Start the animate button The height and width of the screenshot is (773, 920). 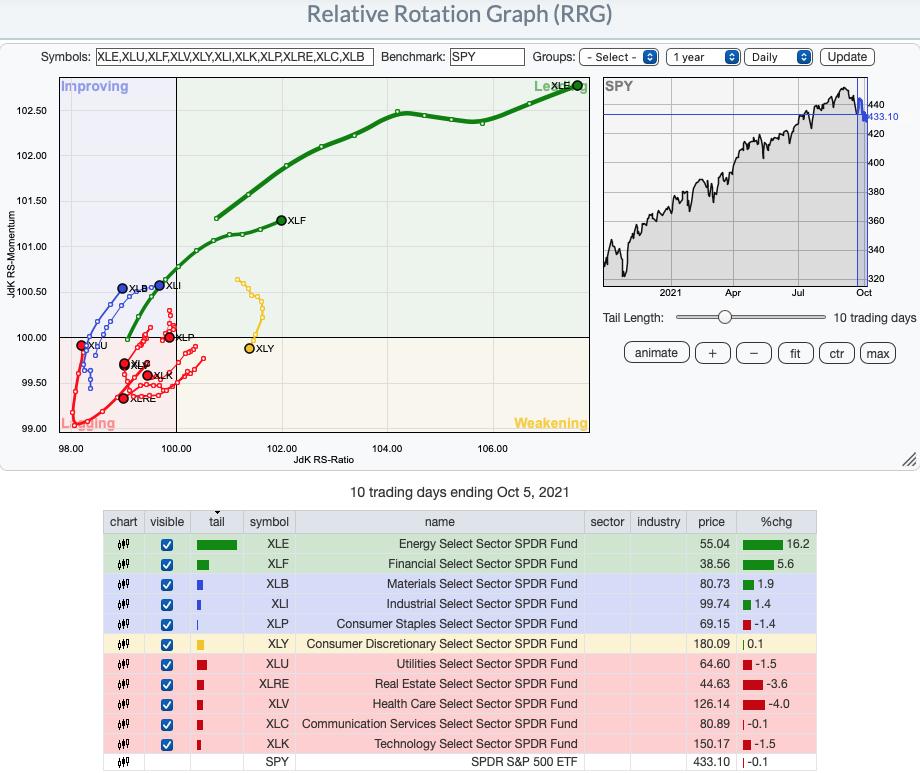tap(656, 353)
